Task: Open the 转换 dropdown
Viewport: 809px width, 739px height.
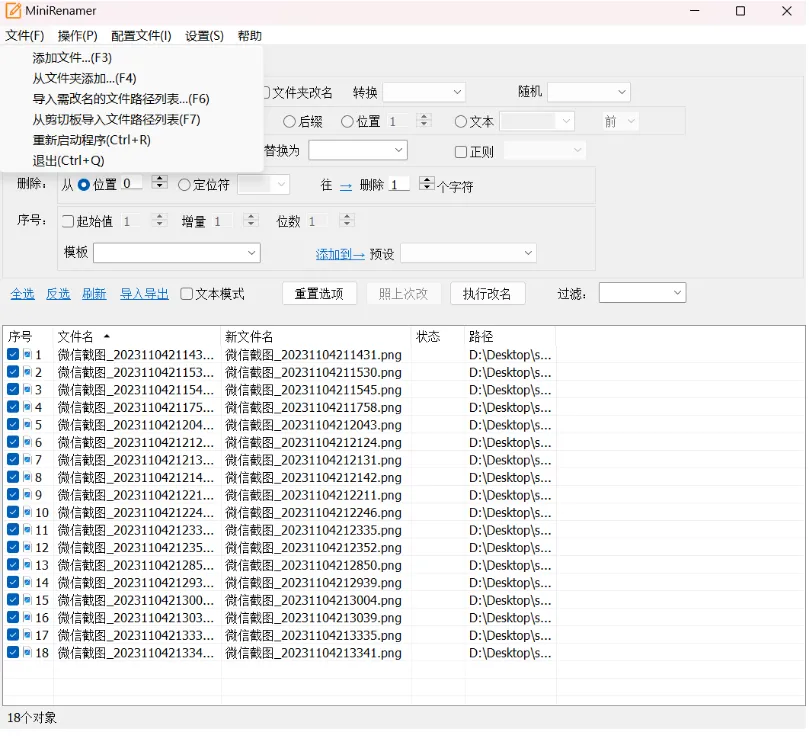Action: tap(424, 92)
